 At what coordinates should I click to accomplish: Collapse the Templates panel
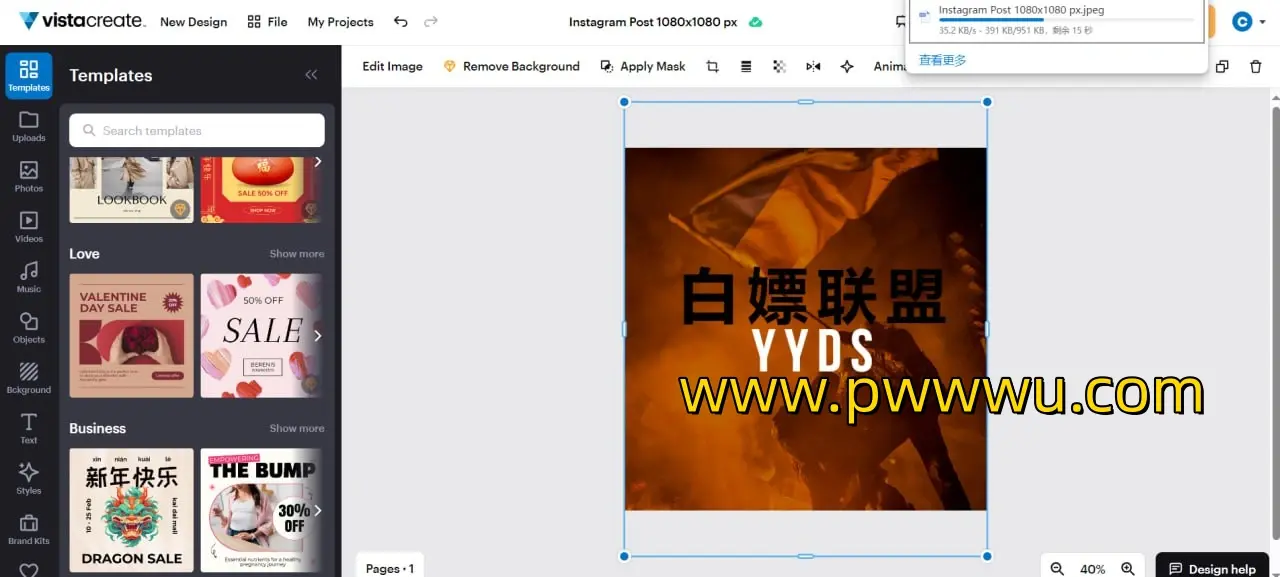[x=311, y=75]
